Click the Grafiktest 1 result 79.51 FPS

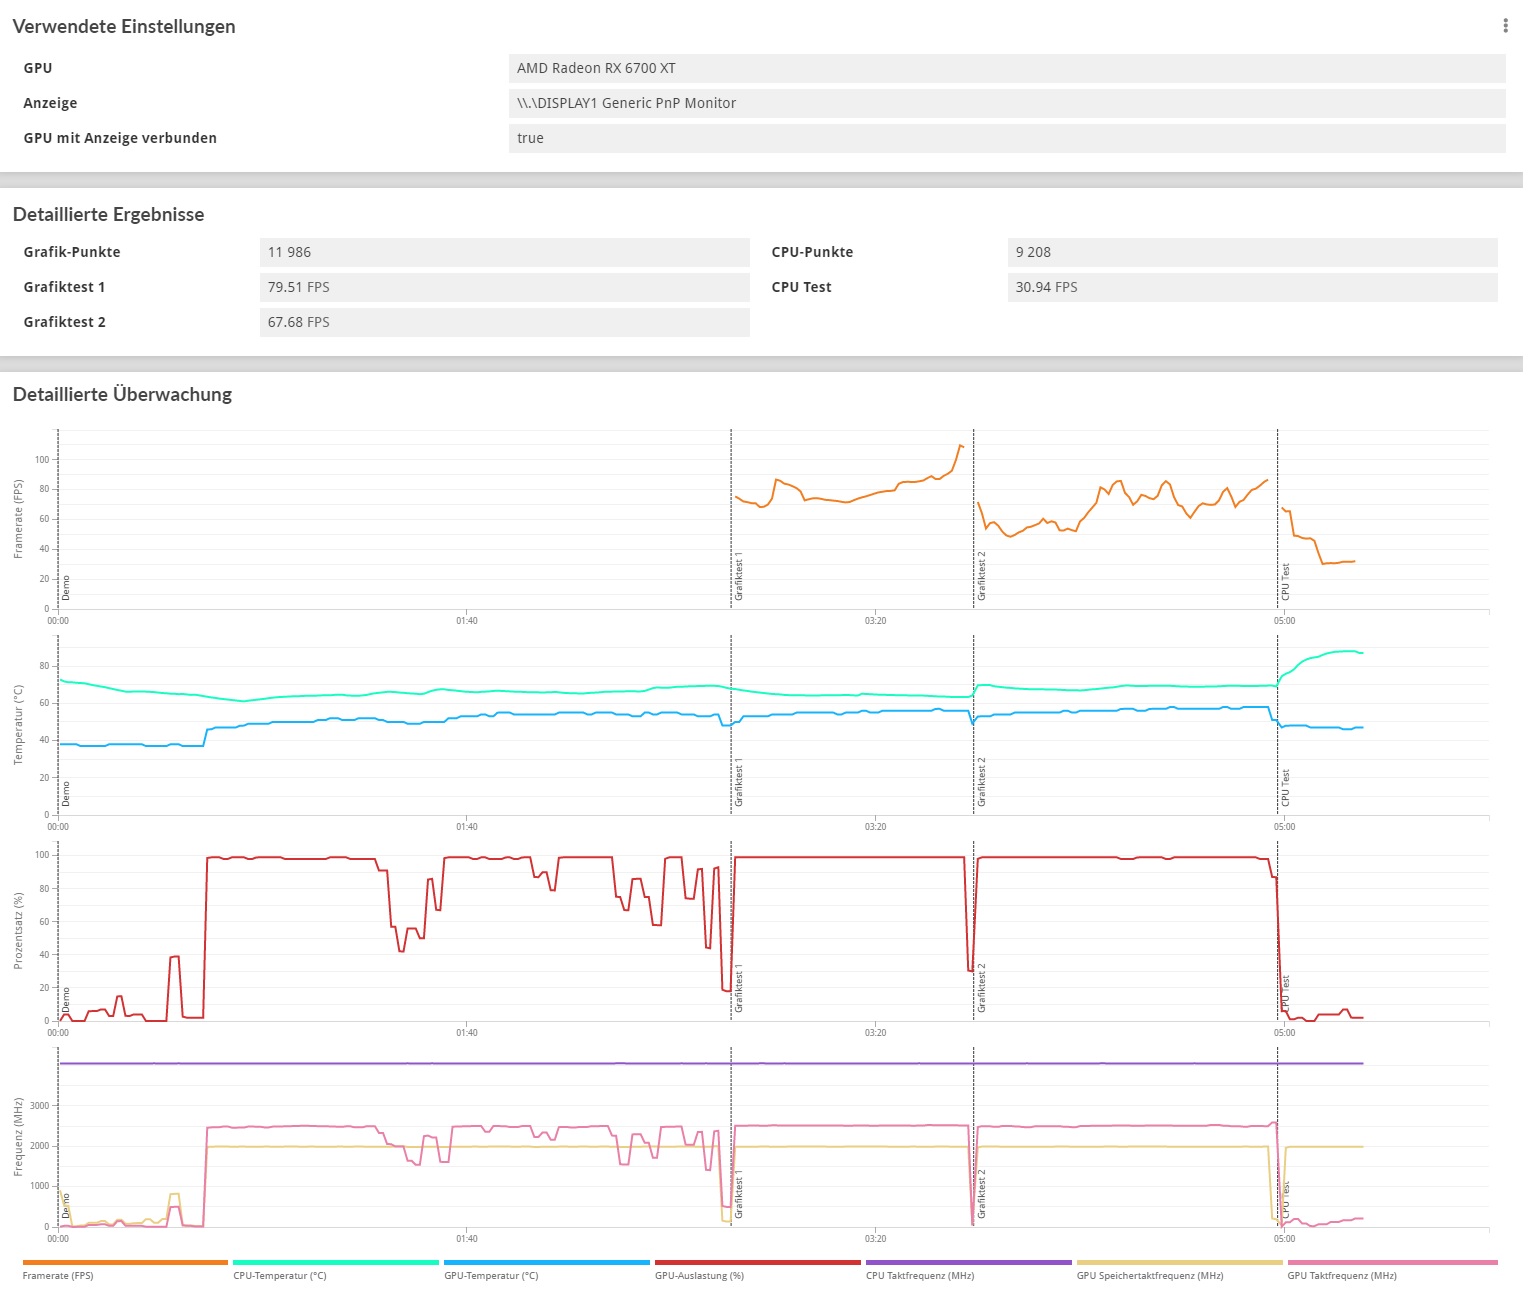click(x=505, y=287)
